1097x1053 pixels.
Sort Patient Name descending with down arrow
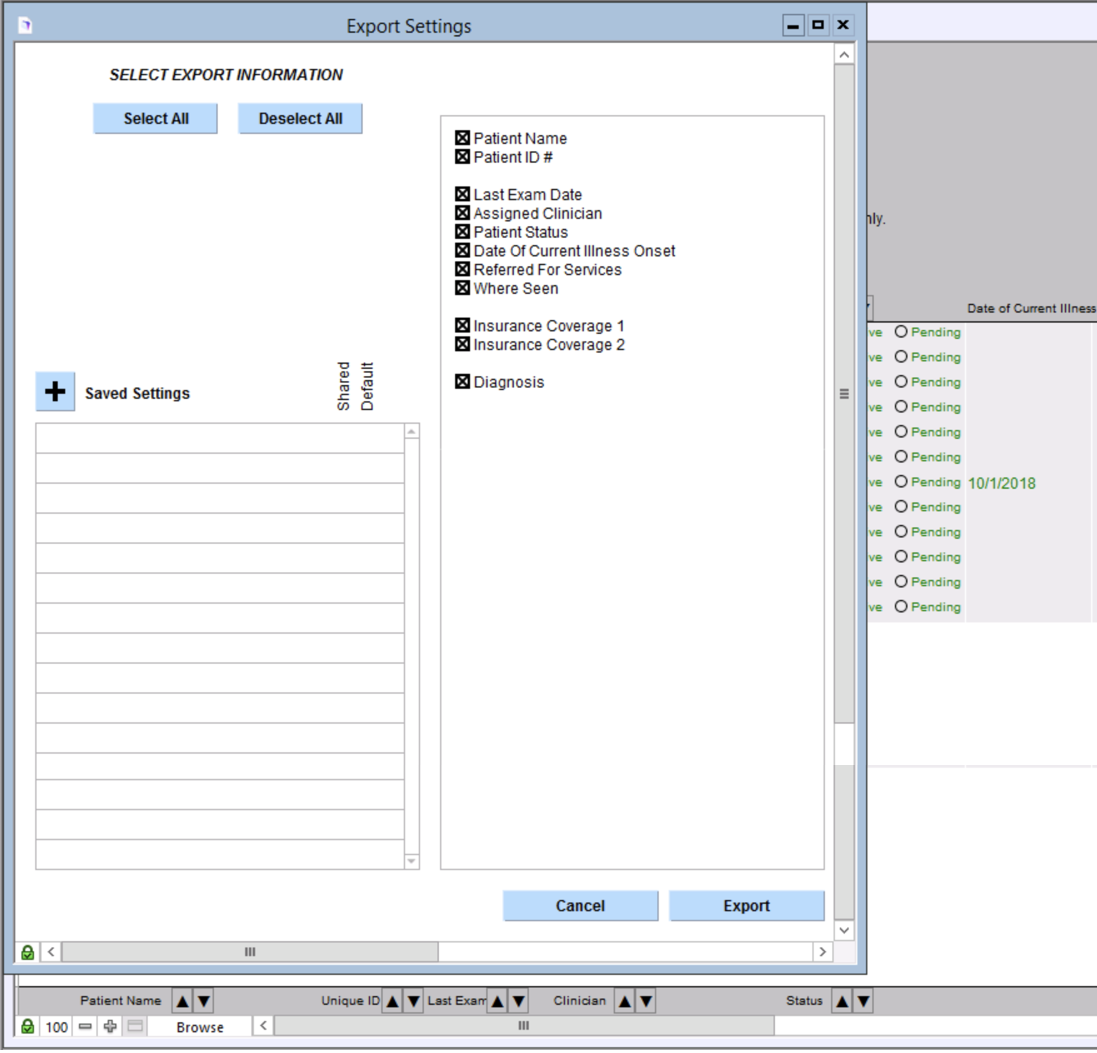pos(203,1001)
